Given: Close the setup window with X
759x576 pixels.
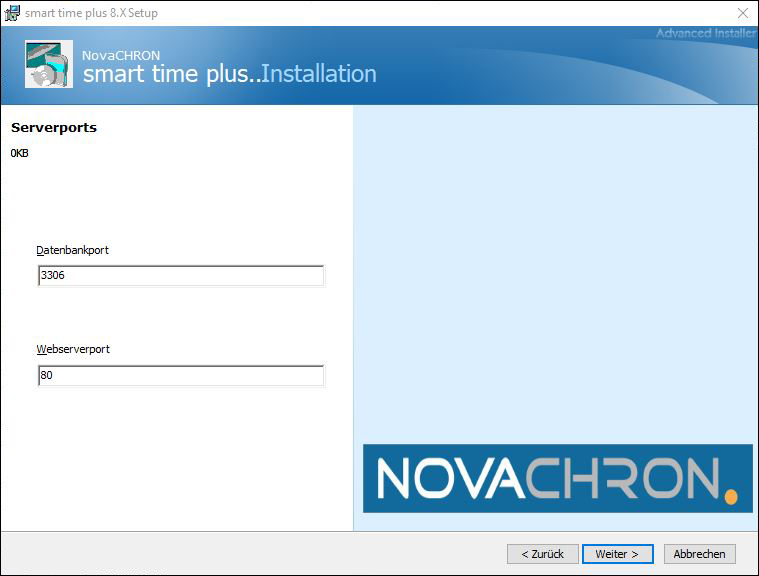Looking at the screenshot, I should [743, 13].
